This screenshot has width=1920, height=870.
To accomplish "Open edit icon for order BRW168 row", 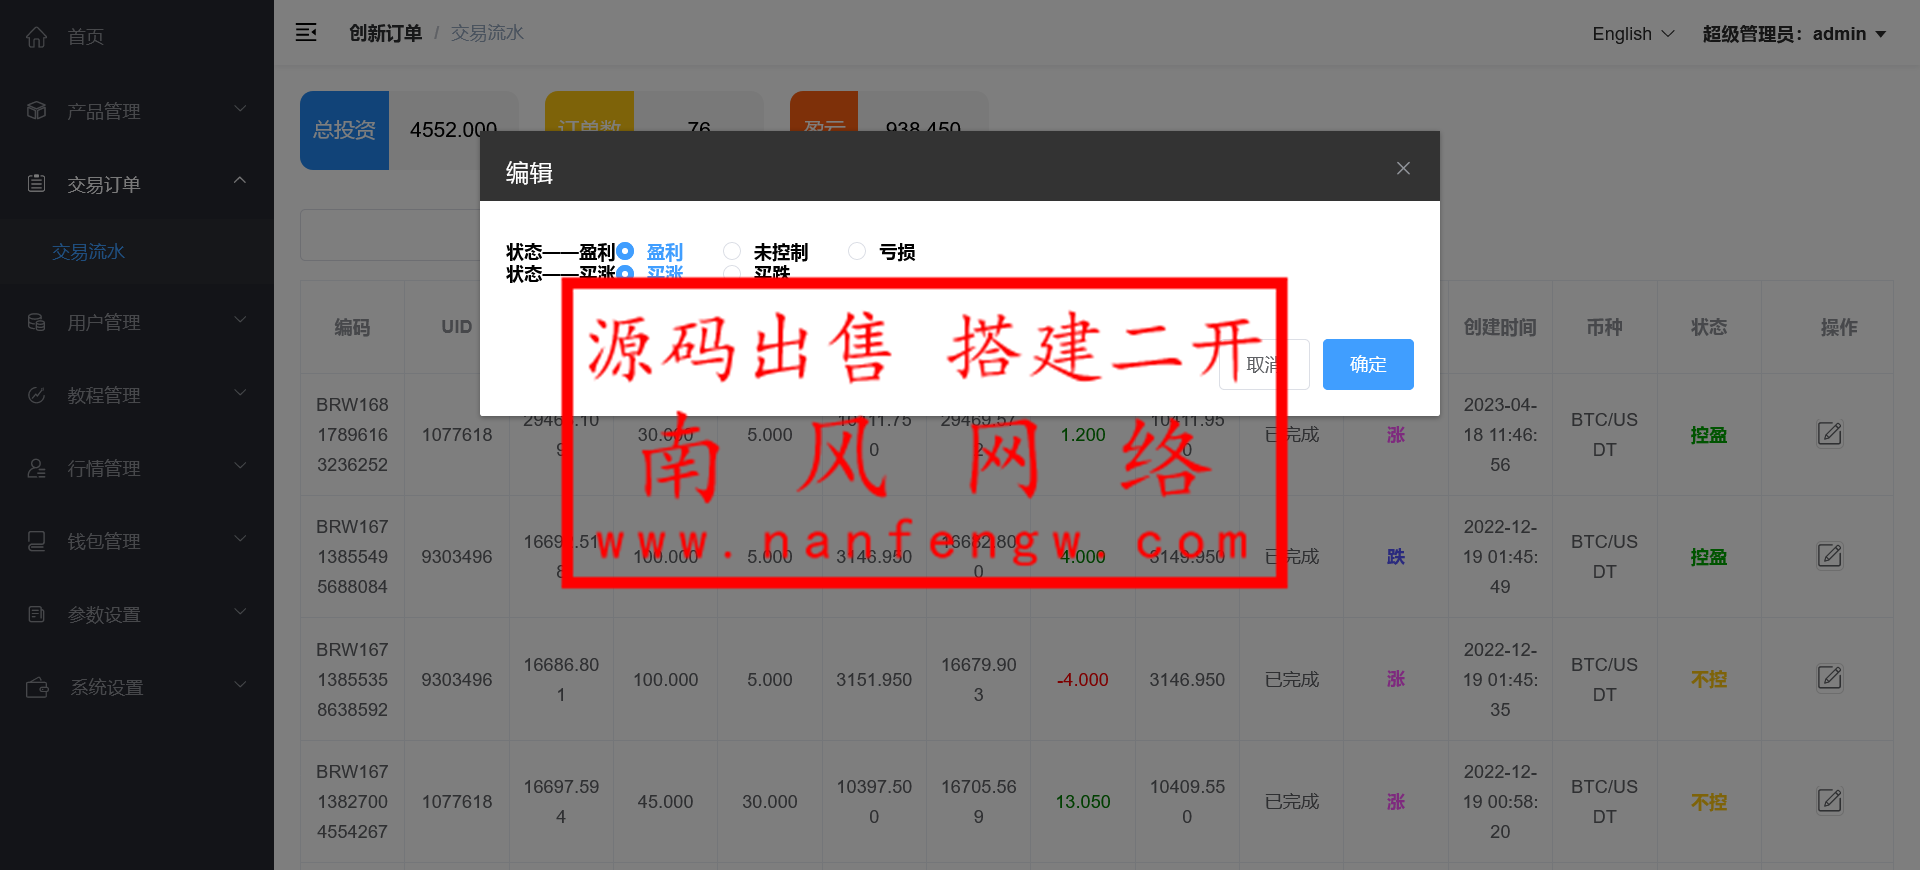I will [1829, 434].
